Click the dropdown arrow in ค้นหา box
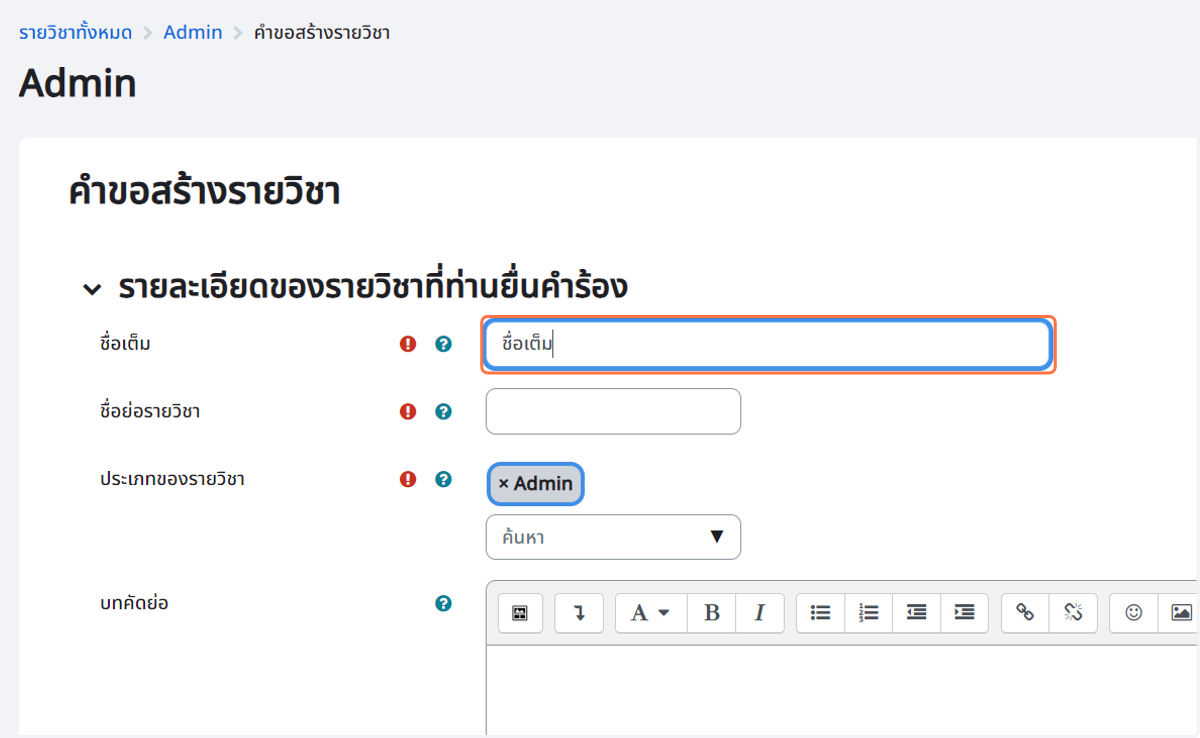Viewport: 1200px width, 738px height. coord(716,537)
